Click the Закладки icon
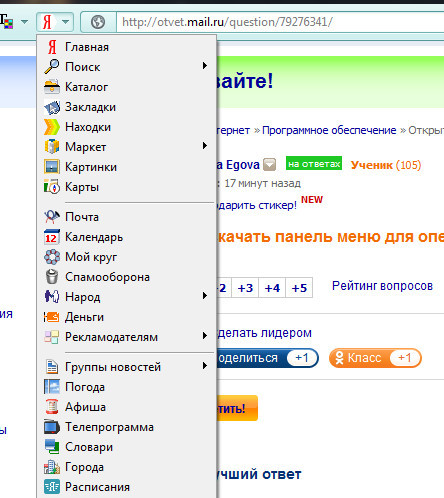This screenshot has width=444, height=498. pos(52,107)
